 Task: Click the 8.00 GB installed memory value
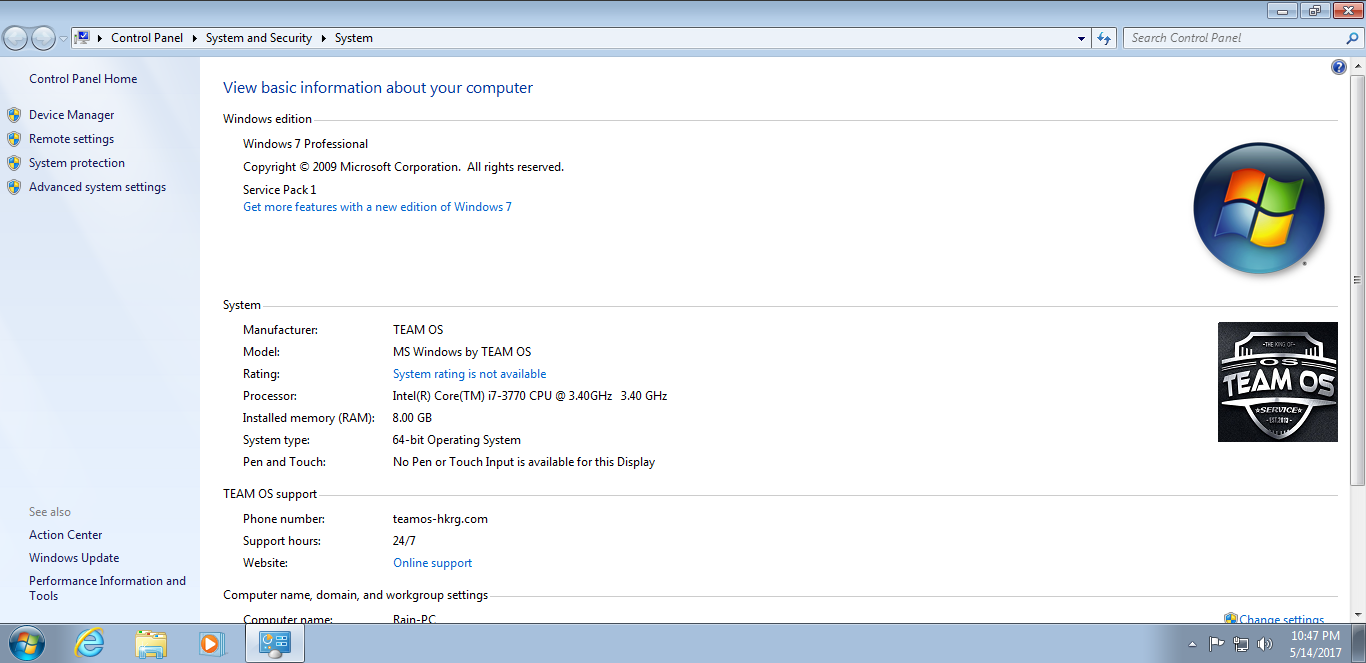pyautogui.click(x=413, y=418)
